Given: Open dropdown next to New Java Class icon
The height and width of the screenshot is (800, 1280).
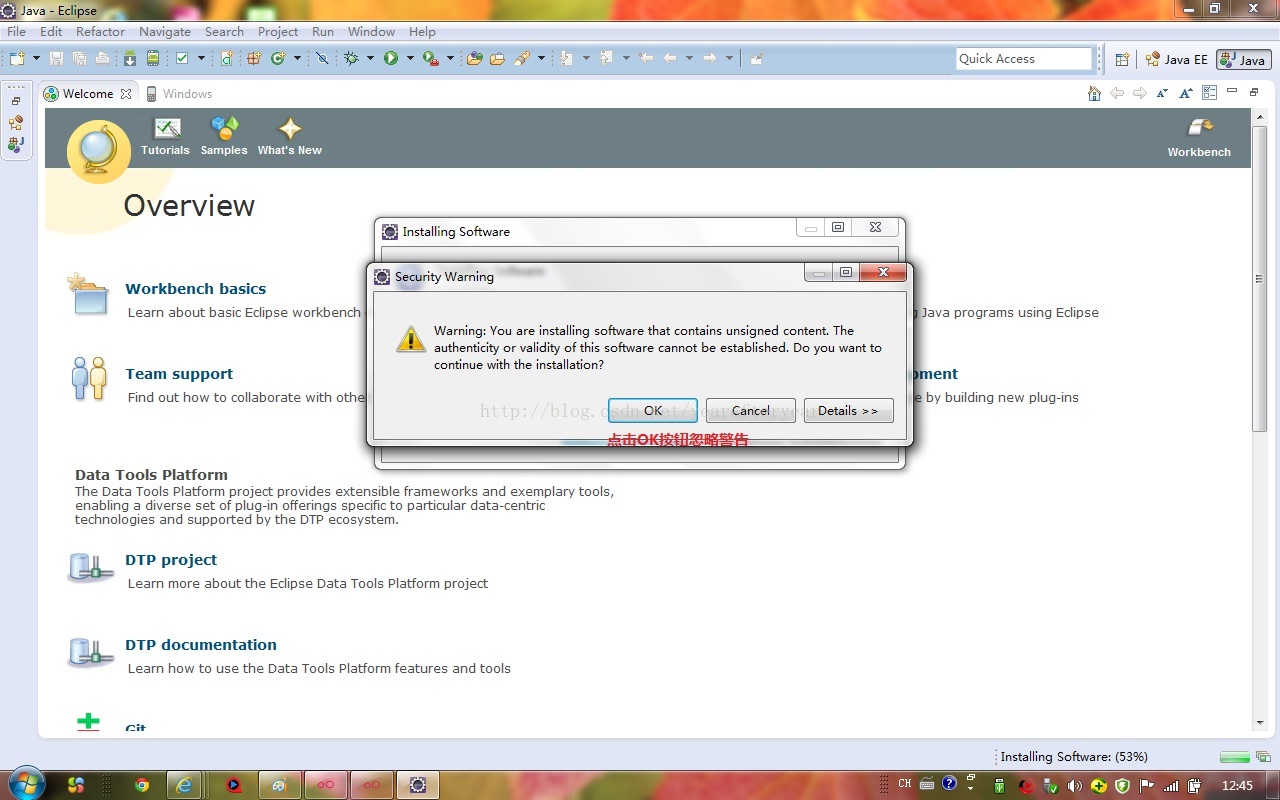Looking at the screenshot, I should pyautogui.click(x=297, y=58).
